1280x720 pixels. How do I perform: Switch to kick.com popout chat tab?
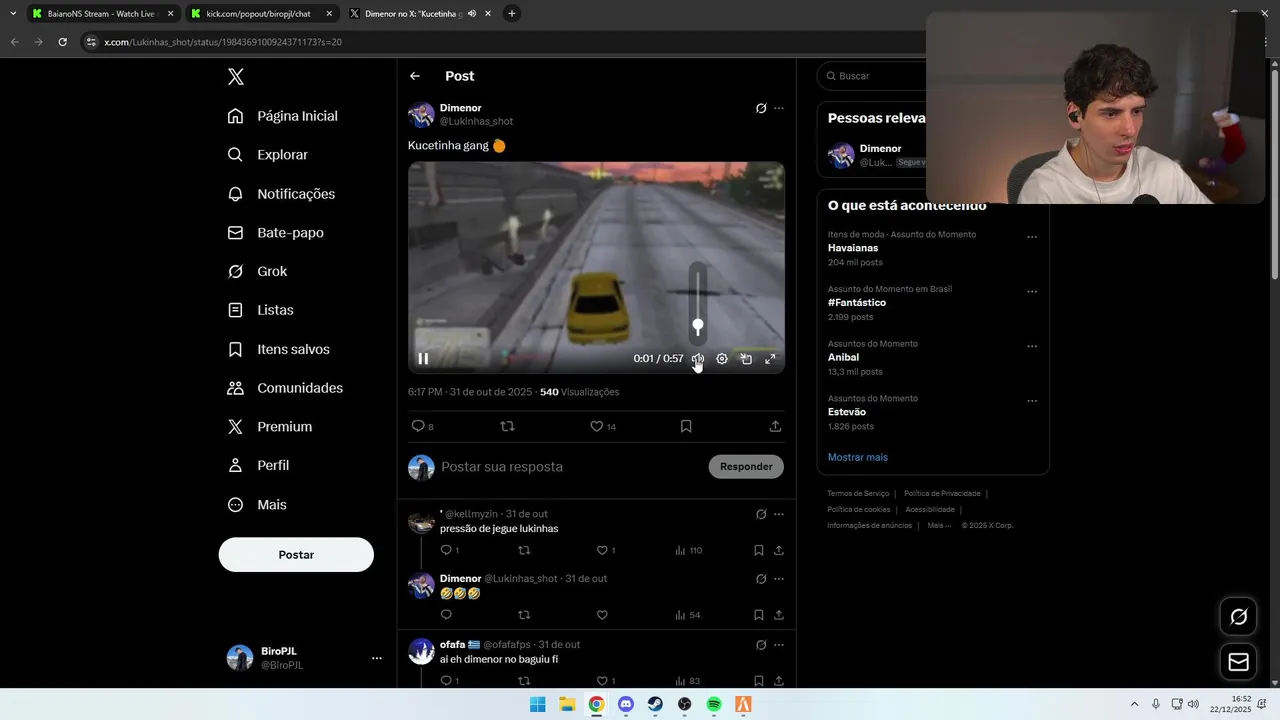click(259, 14)
